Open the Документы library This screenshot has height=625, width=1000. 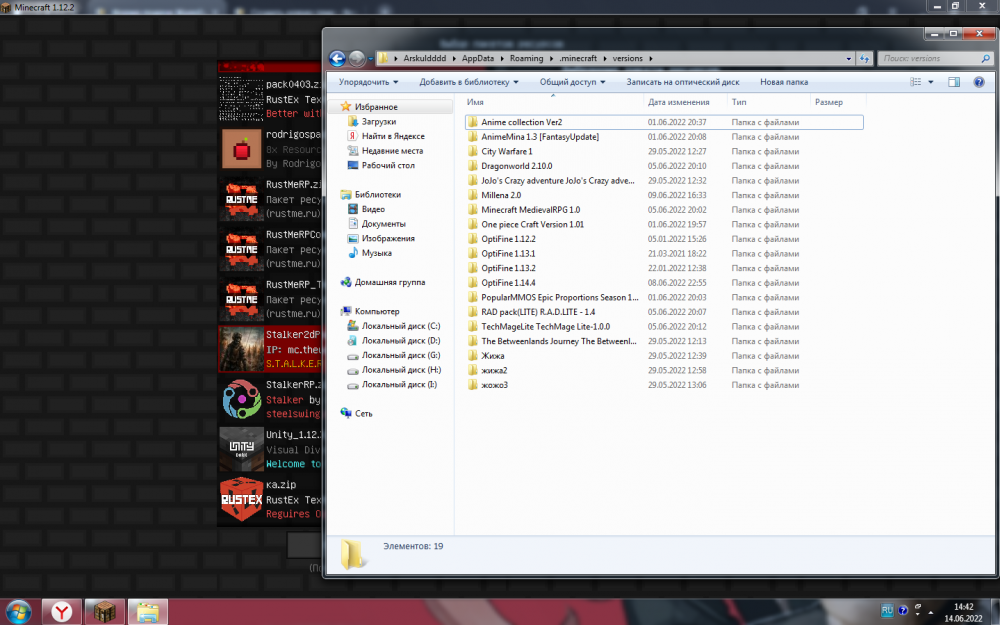383,224
